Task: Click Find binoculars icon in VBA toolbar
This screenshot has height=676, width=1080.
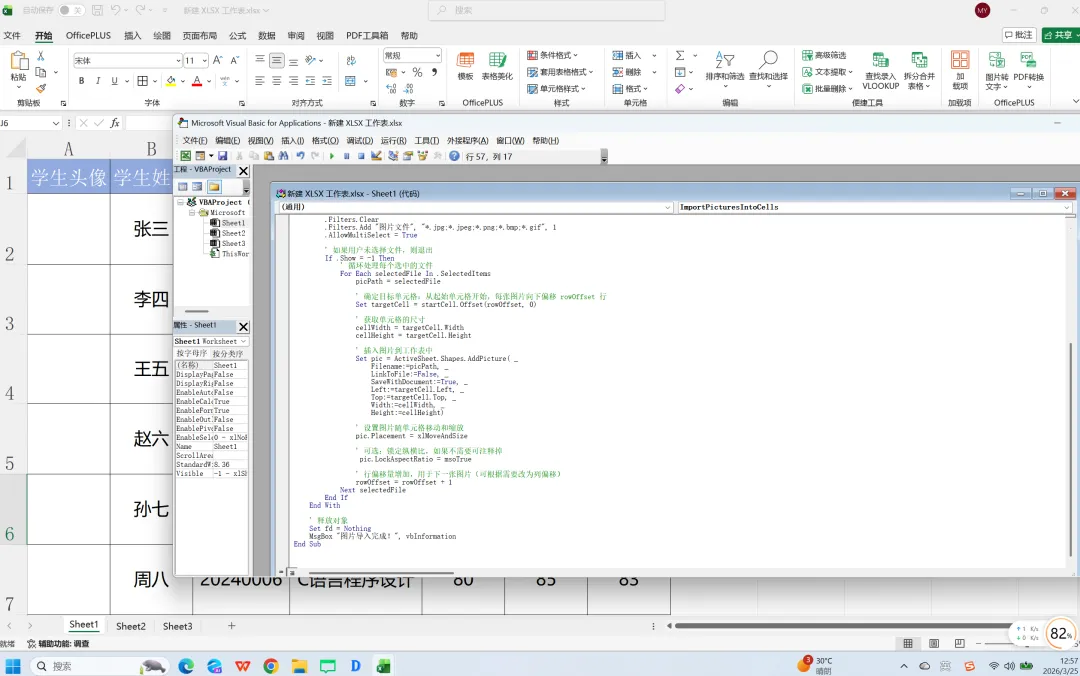Action: (284, 156)
